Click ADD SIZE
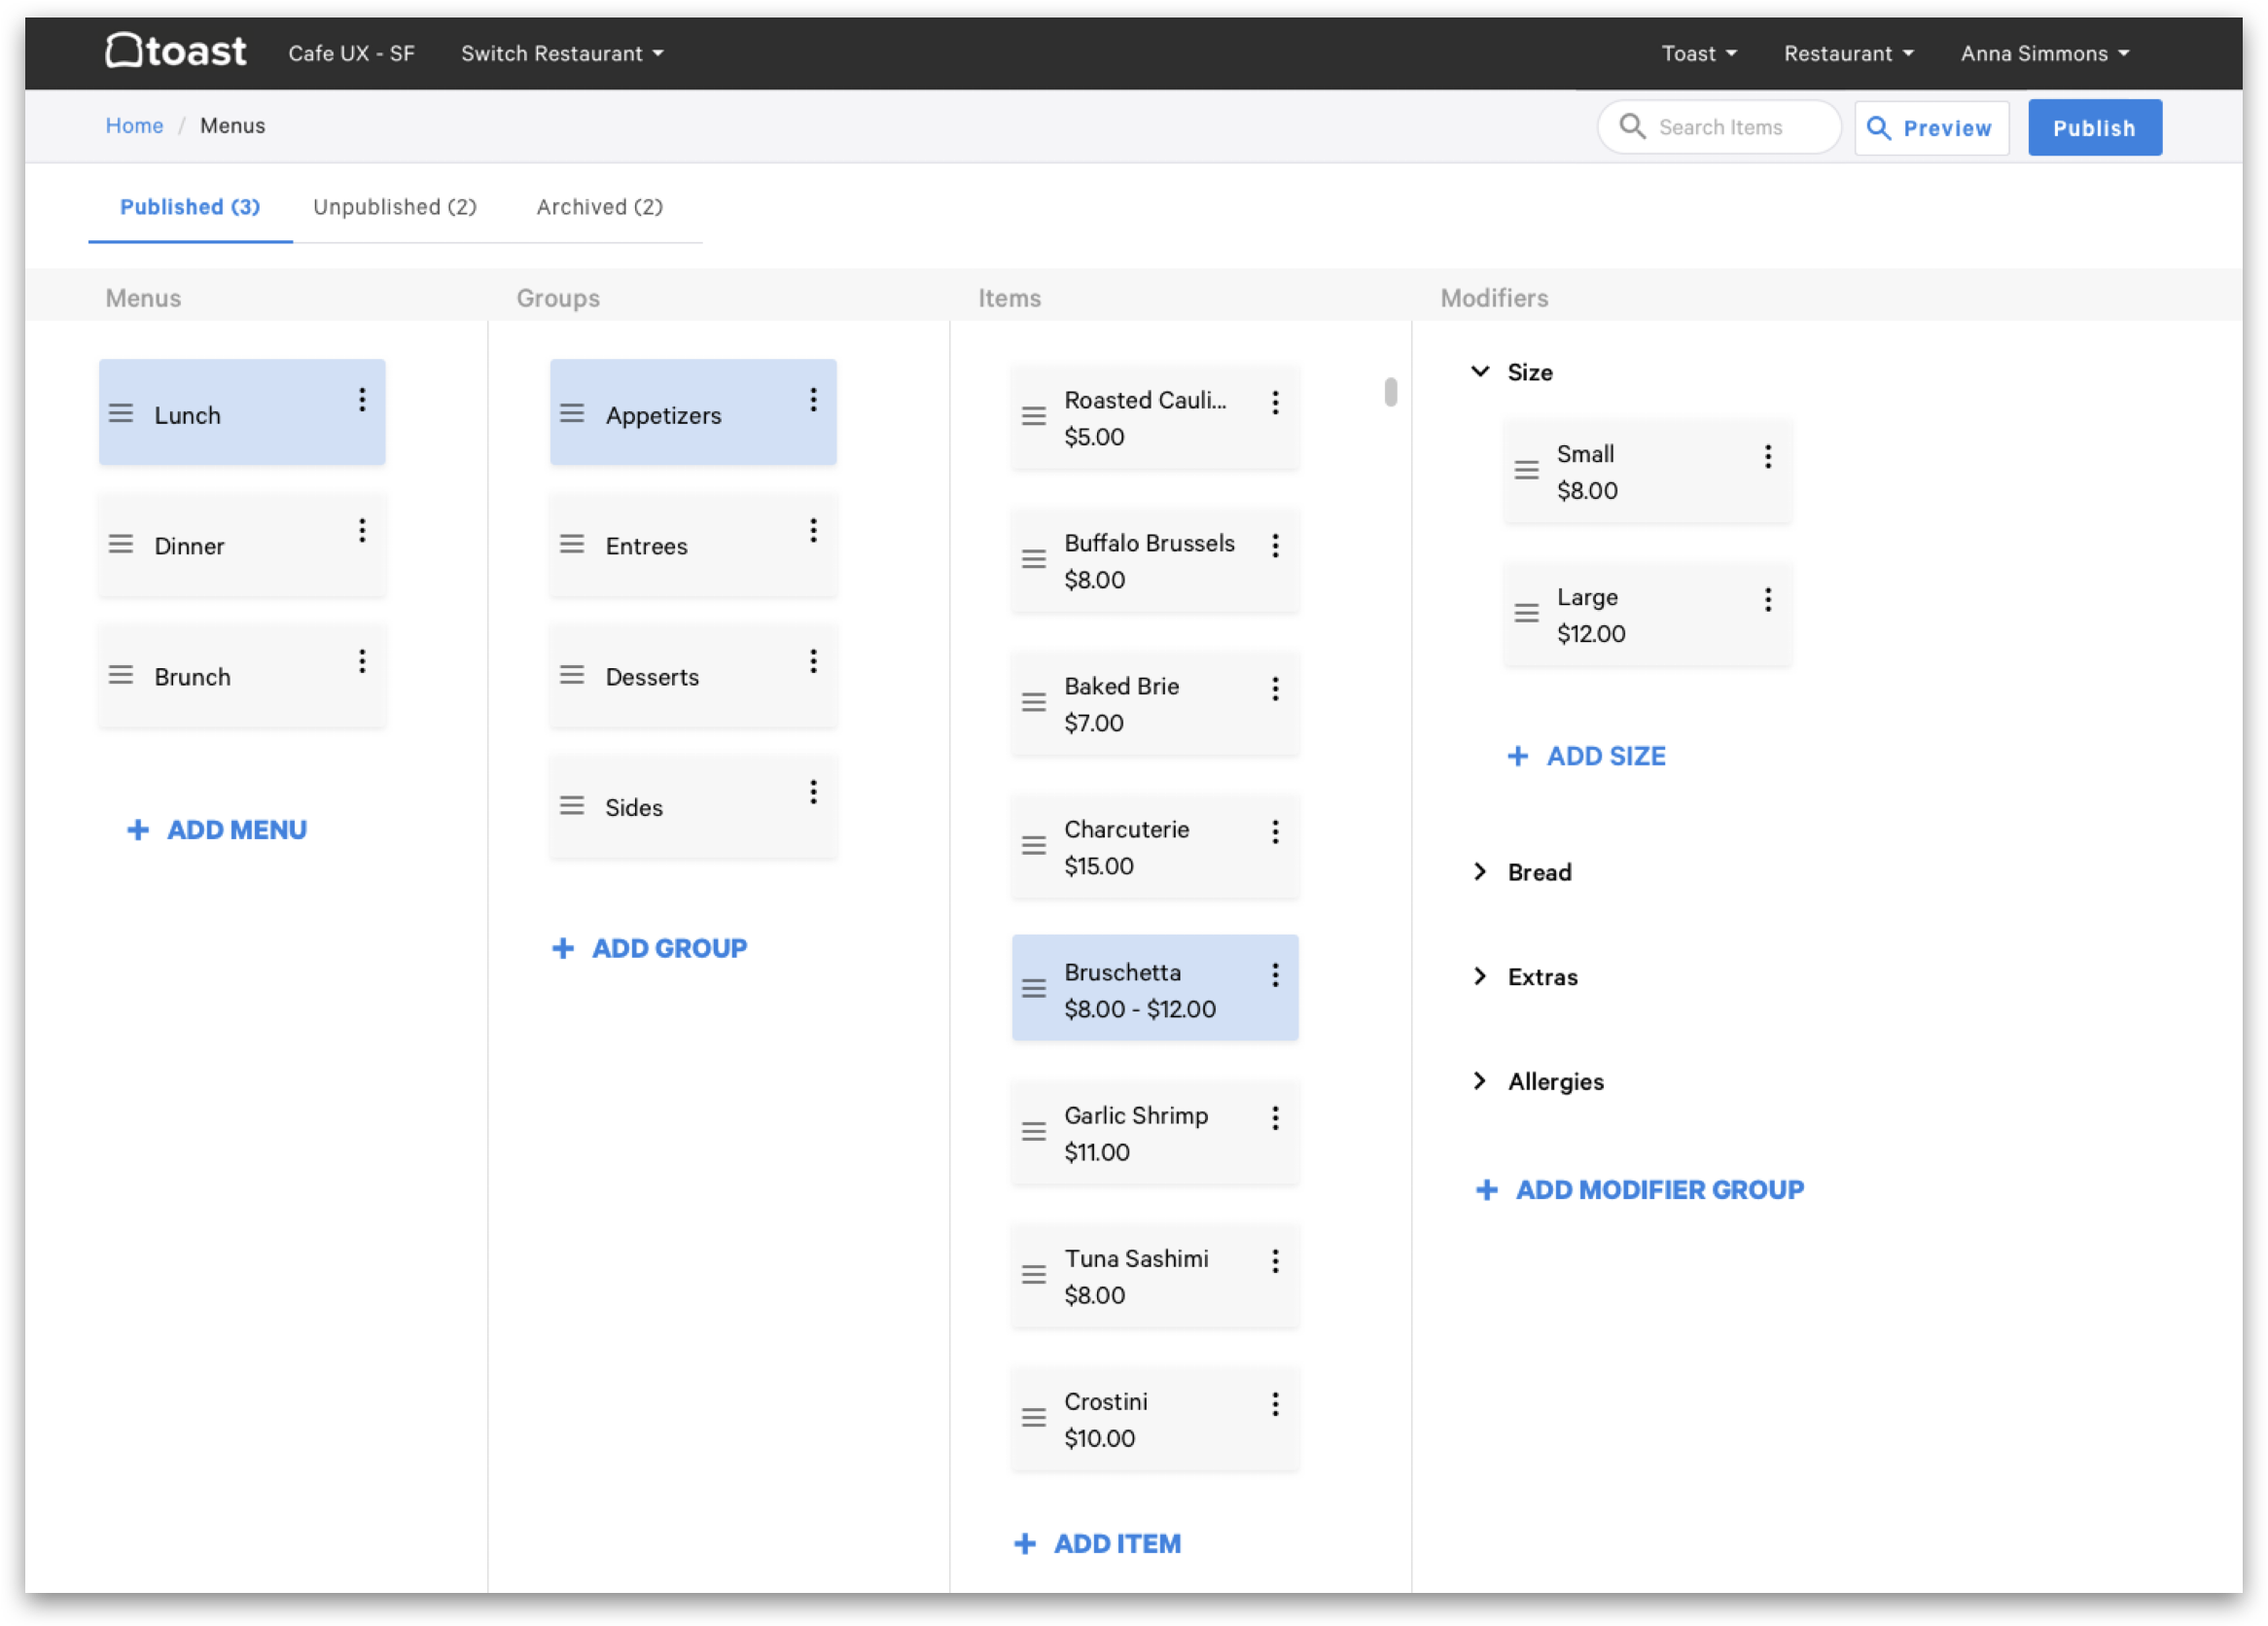 coord(1586,756)
